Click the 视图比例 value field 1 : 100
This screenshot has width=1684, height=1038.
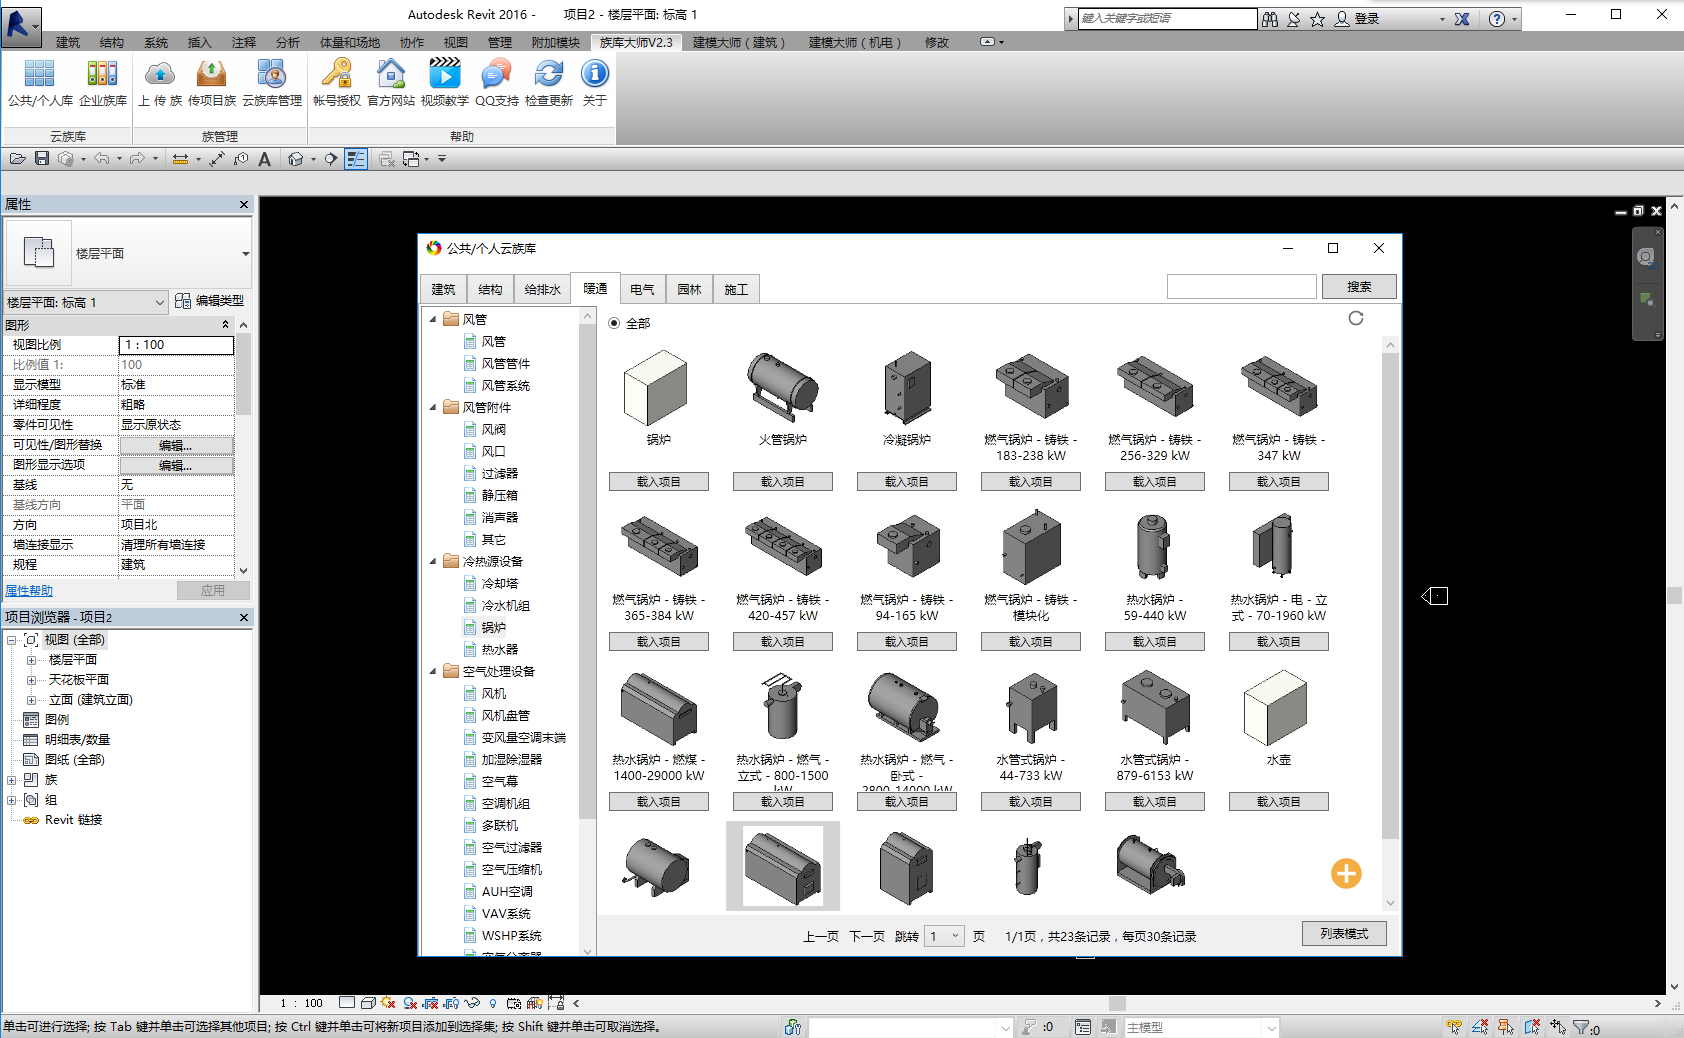click(176, 345)
